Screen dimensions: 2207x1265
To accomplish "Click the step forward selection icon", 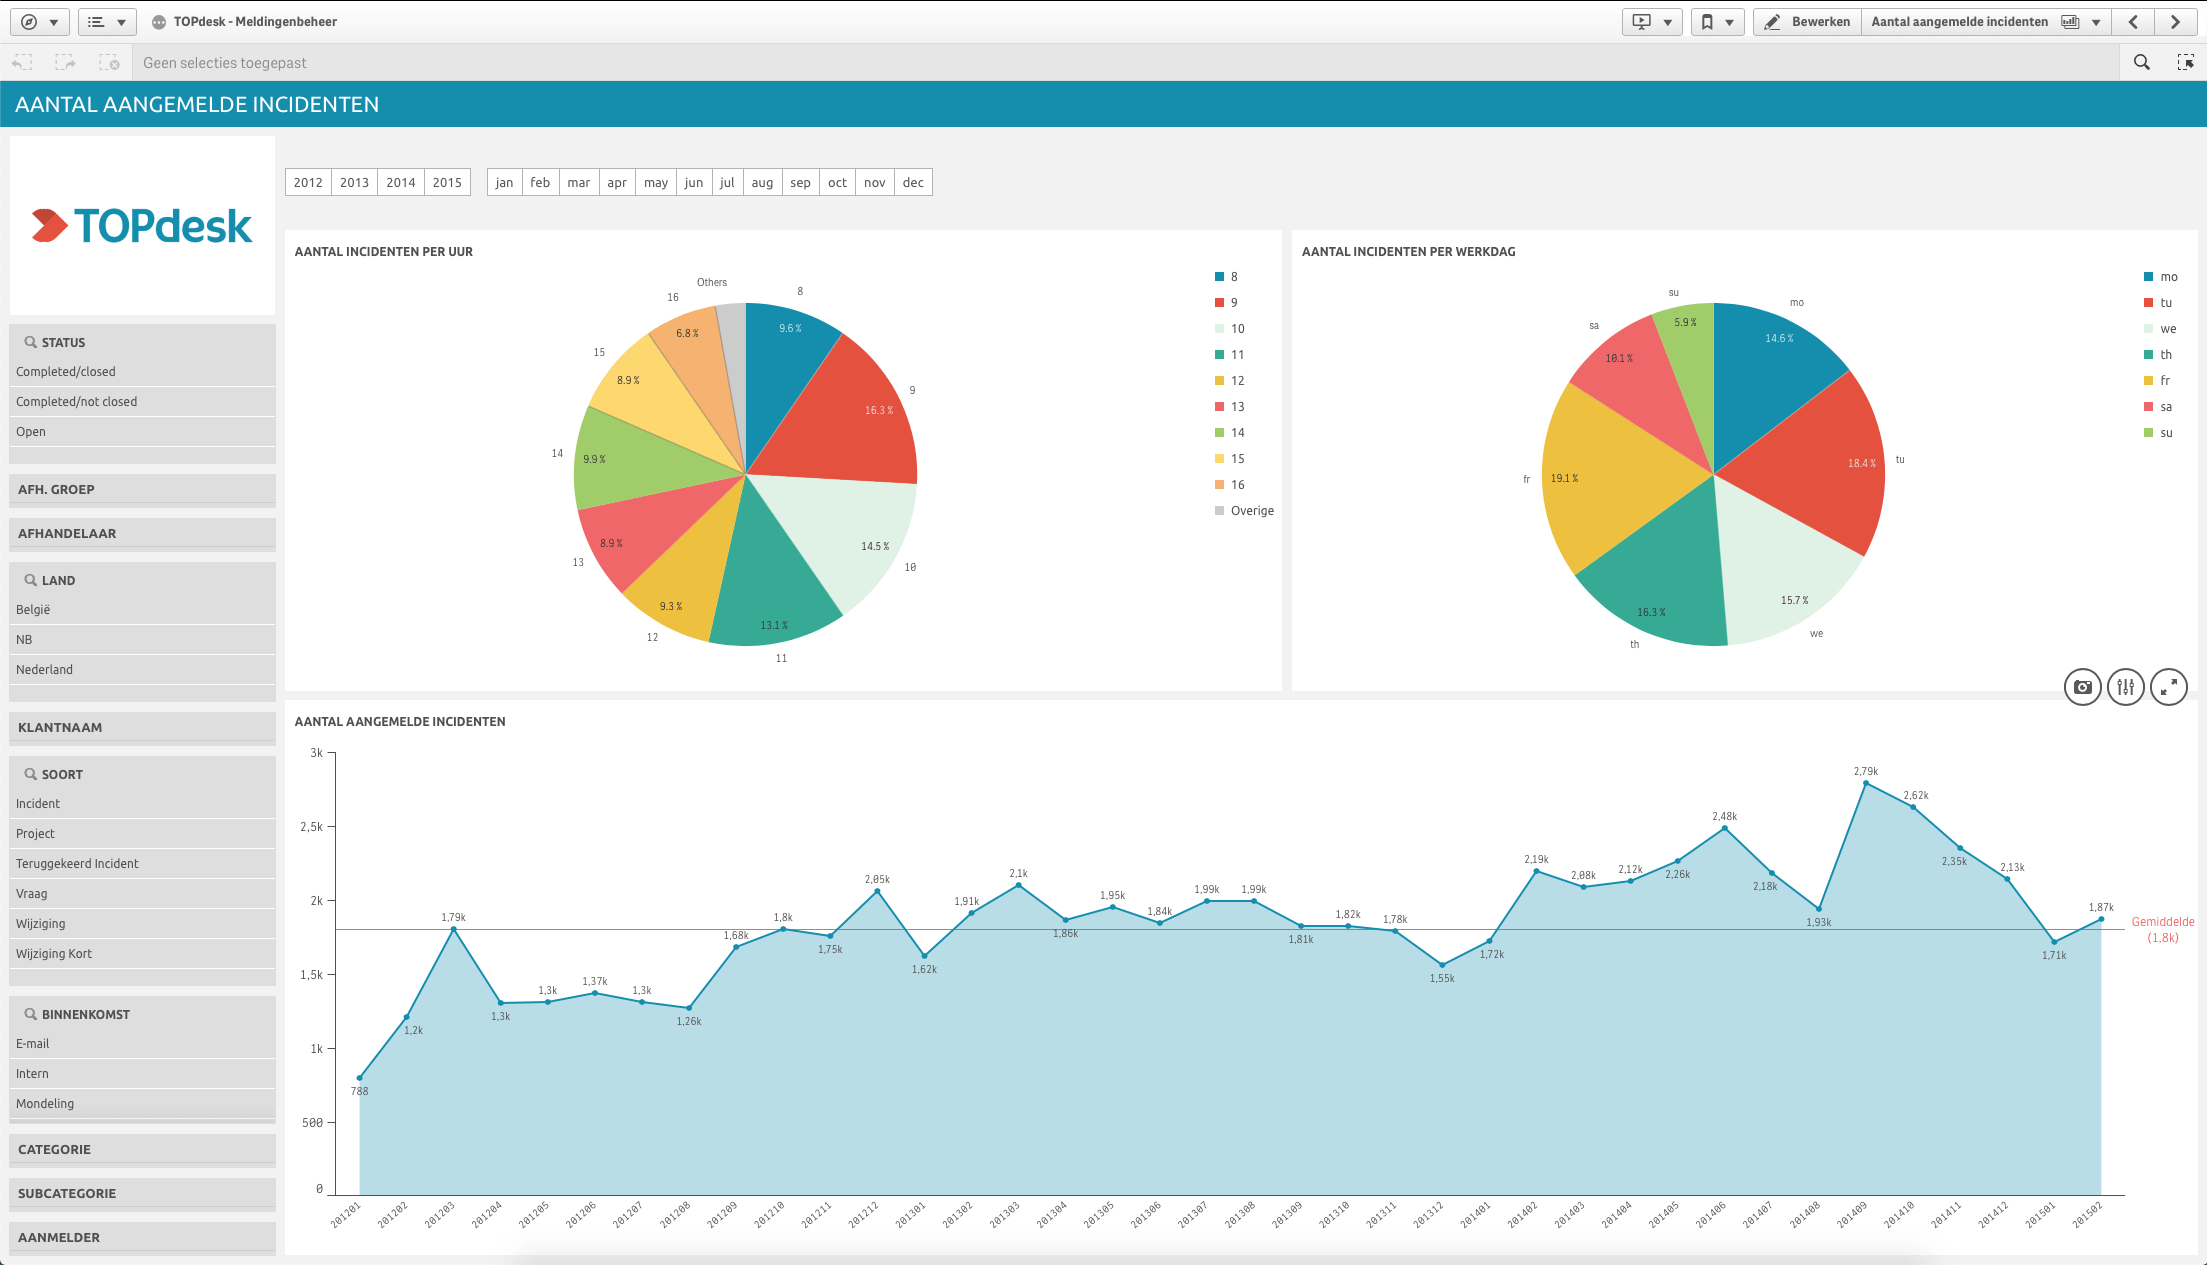I will [66, 63].
